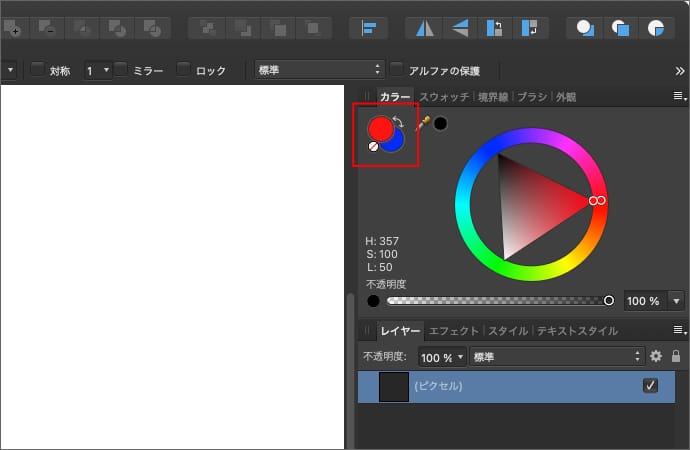Click the red primary color swatch
Image resolution: width=690 pixels, height=450 pixels.
coord(380,128)
